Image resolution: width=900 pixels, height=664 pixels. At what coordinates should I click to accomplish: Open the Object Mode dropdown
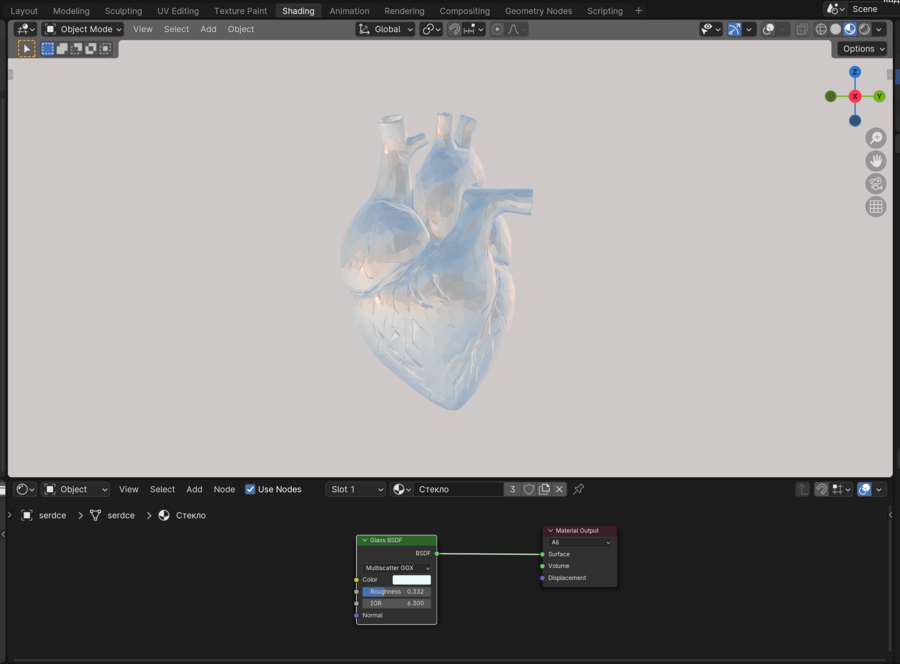pos(83,29)
